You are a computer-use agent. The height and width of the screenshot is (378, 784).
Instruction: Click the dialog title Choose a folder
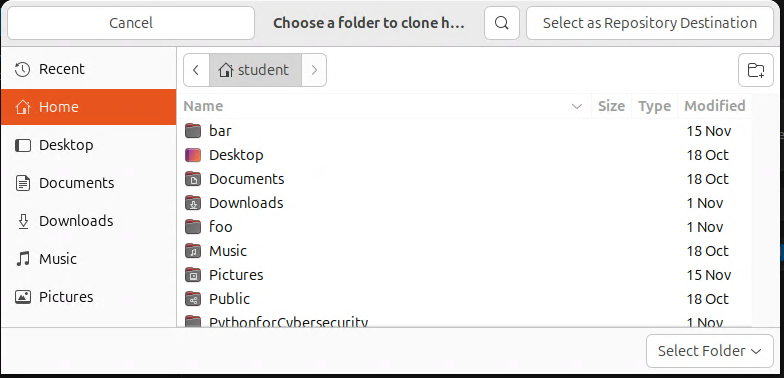(369, 23)
